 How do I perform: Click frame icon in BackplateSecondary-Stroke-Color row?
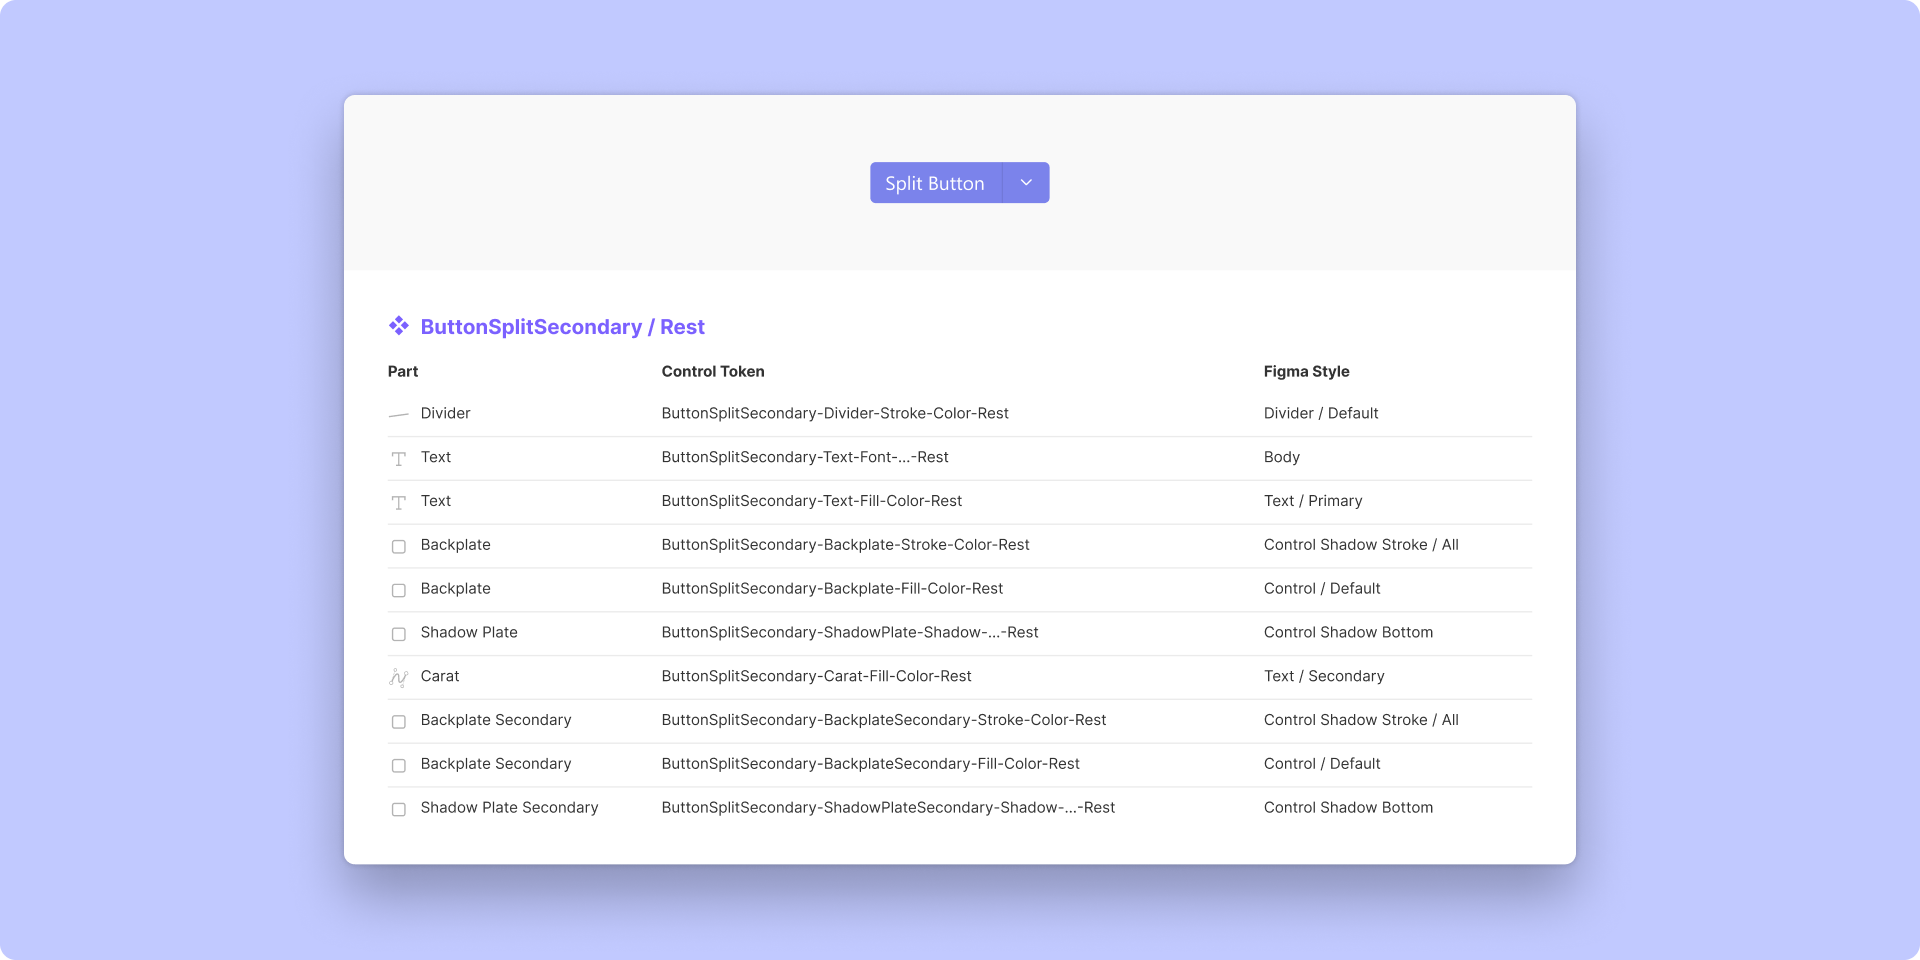[x=399, y=721]
